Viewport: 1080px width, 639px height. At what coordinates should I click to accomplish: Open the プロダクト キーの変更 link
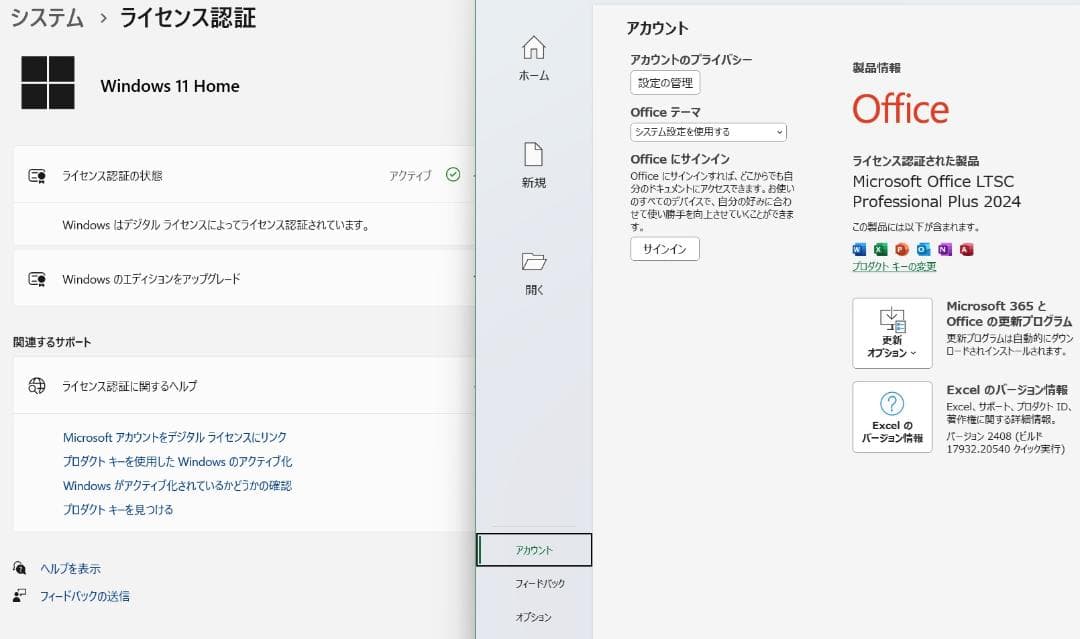(897, 265)
